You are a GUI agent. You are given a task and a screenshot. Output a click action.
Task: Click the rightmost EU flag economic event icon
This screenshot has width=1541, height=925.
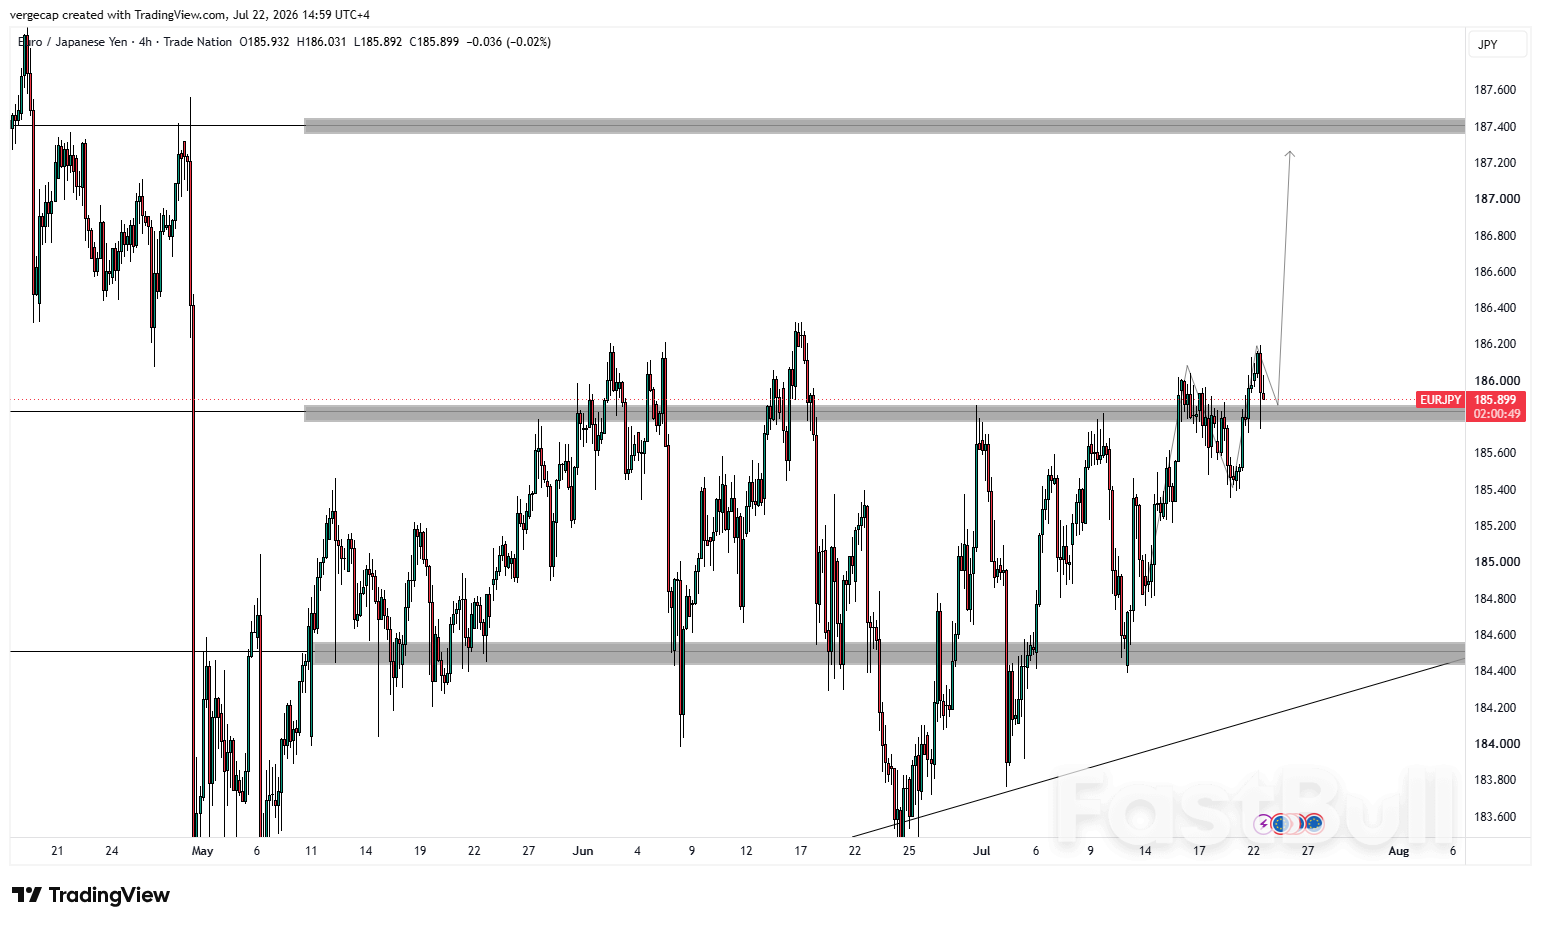[x=1314, y=823]
